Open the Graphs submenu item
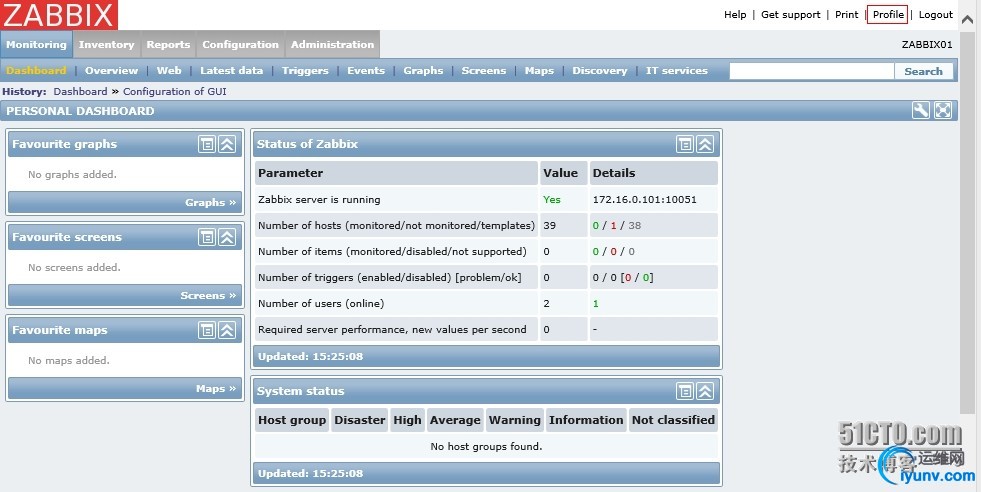The height and width of the screenshot is (492, 981). tap(423, 71)
